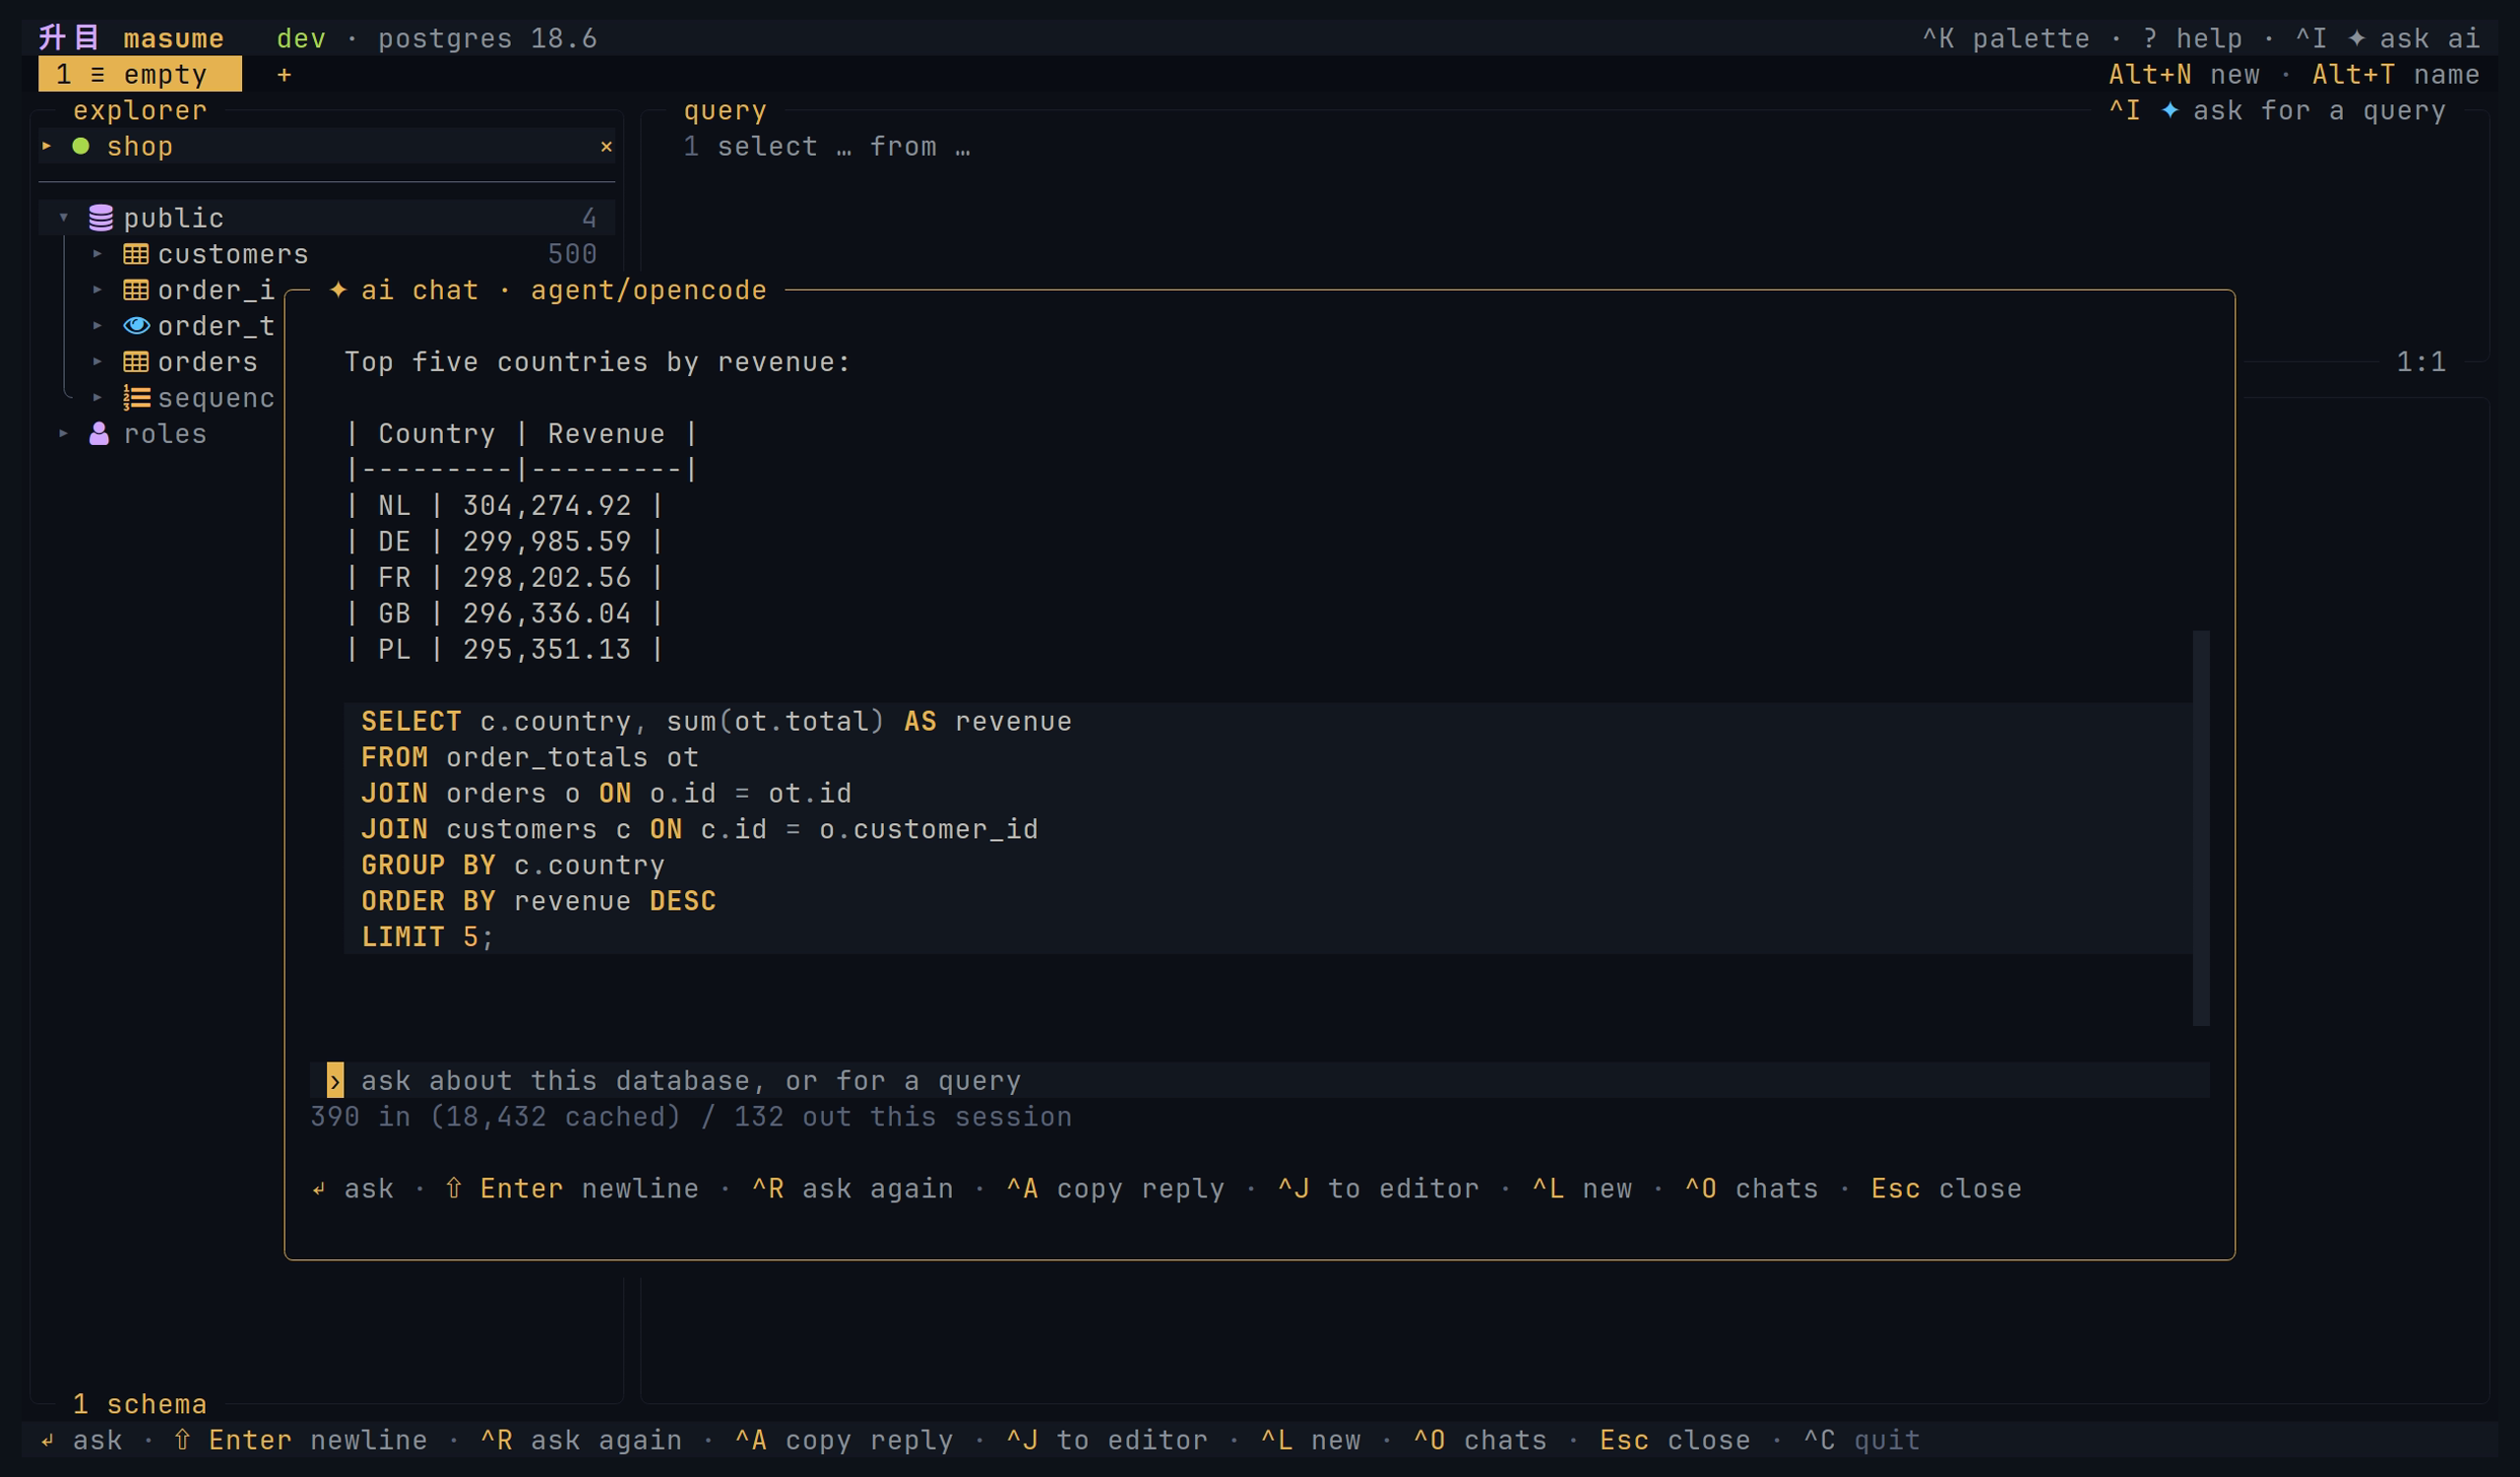Viewport: 2520px width, 1477px height.
Task: Click the orange prompt caret in chat input
Action: [x=335, y=1080]
